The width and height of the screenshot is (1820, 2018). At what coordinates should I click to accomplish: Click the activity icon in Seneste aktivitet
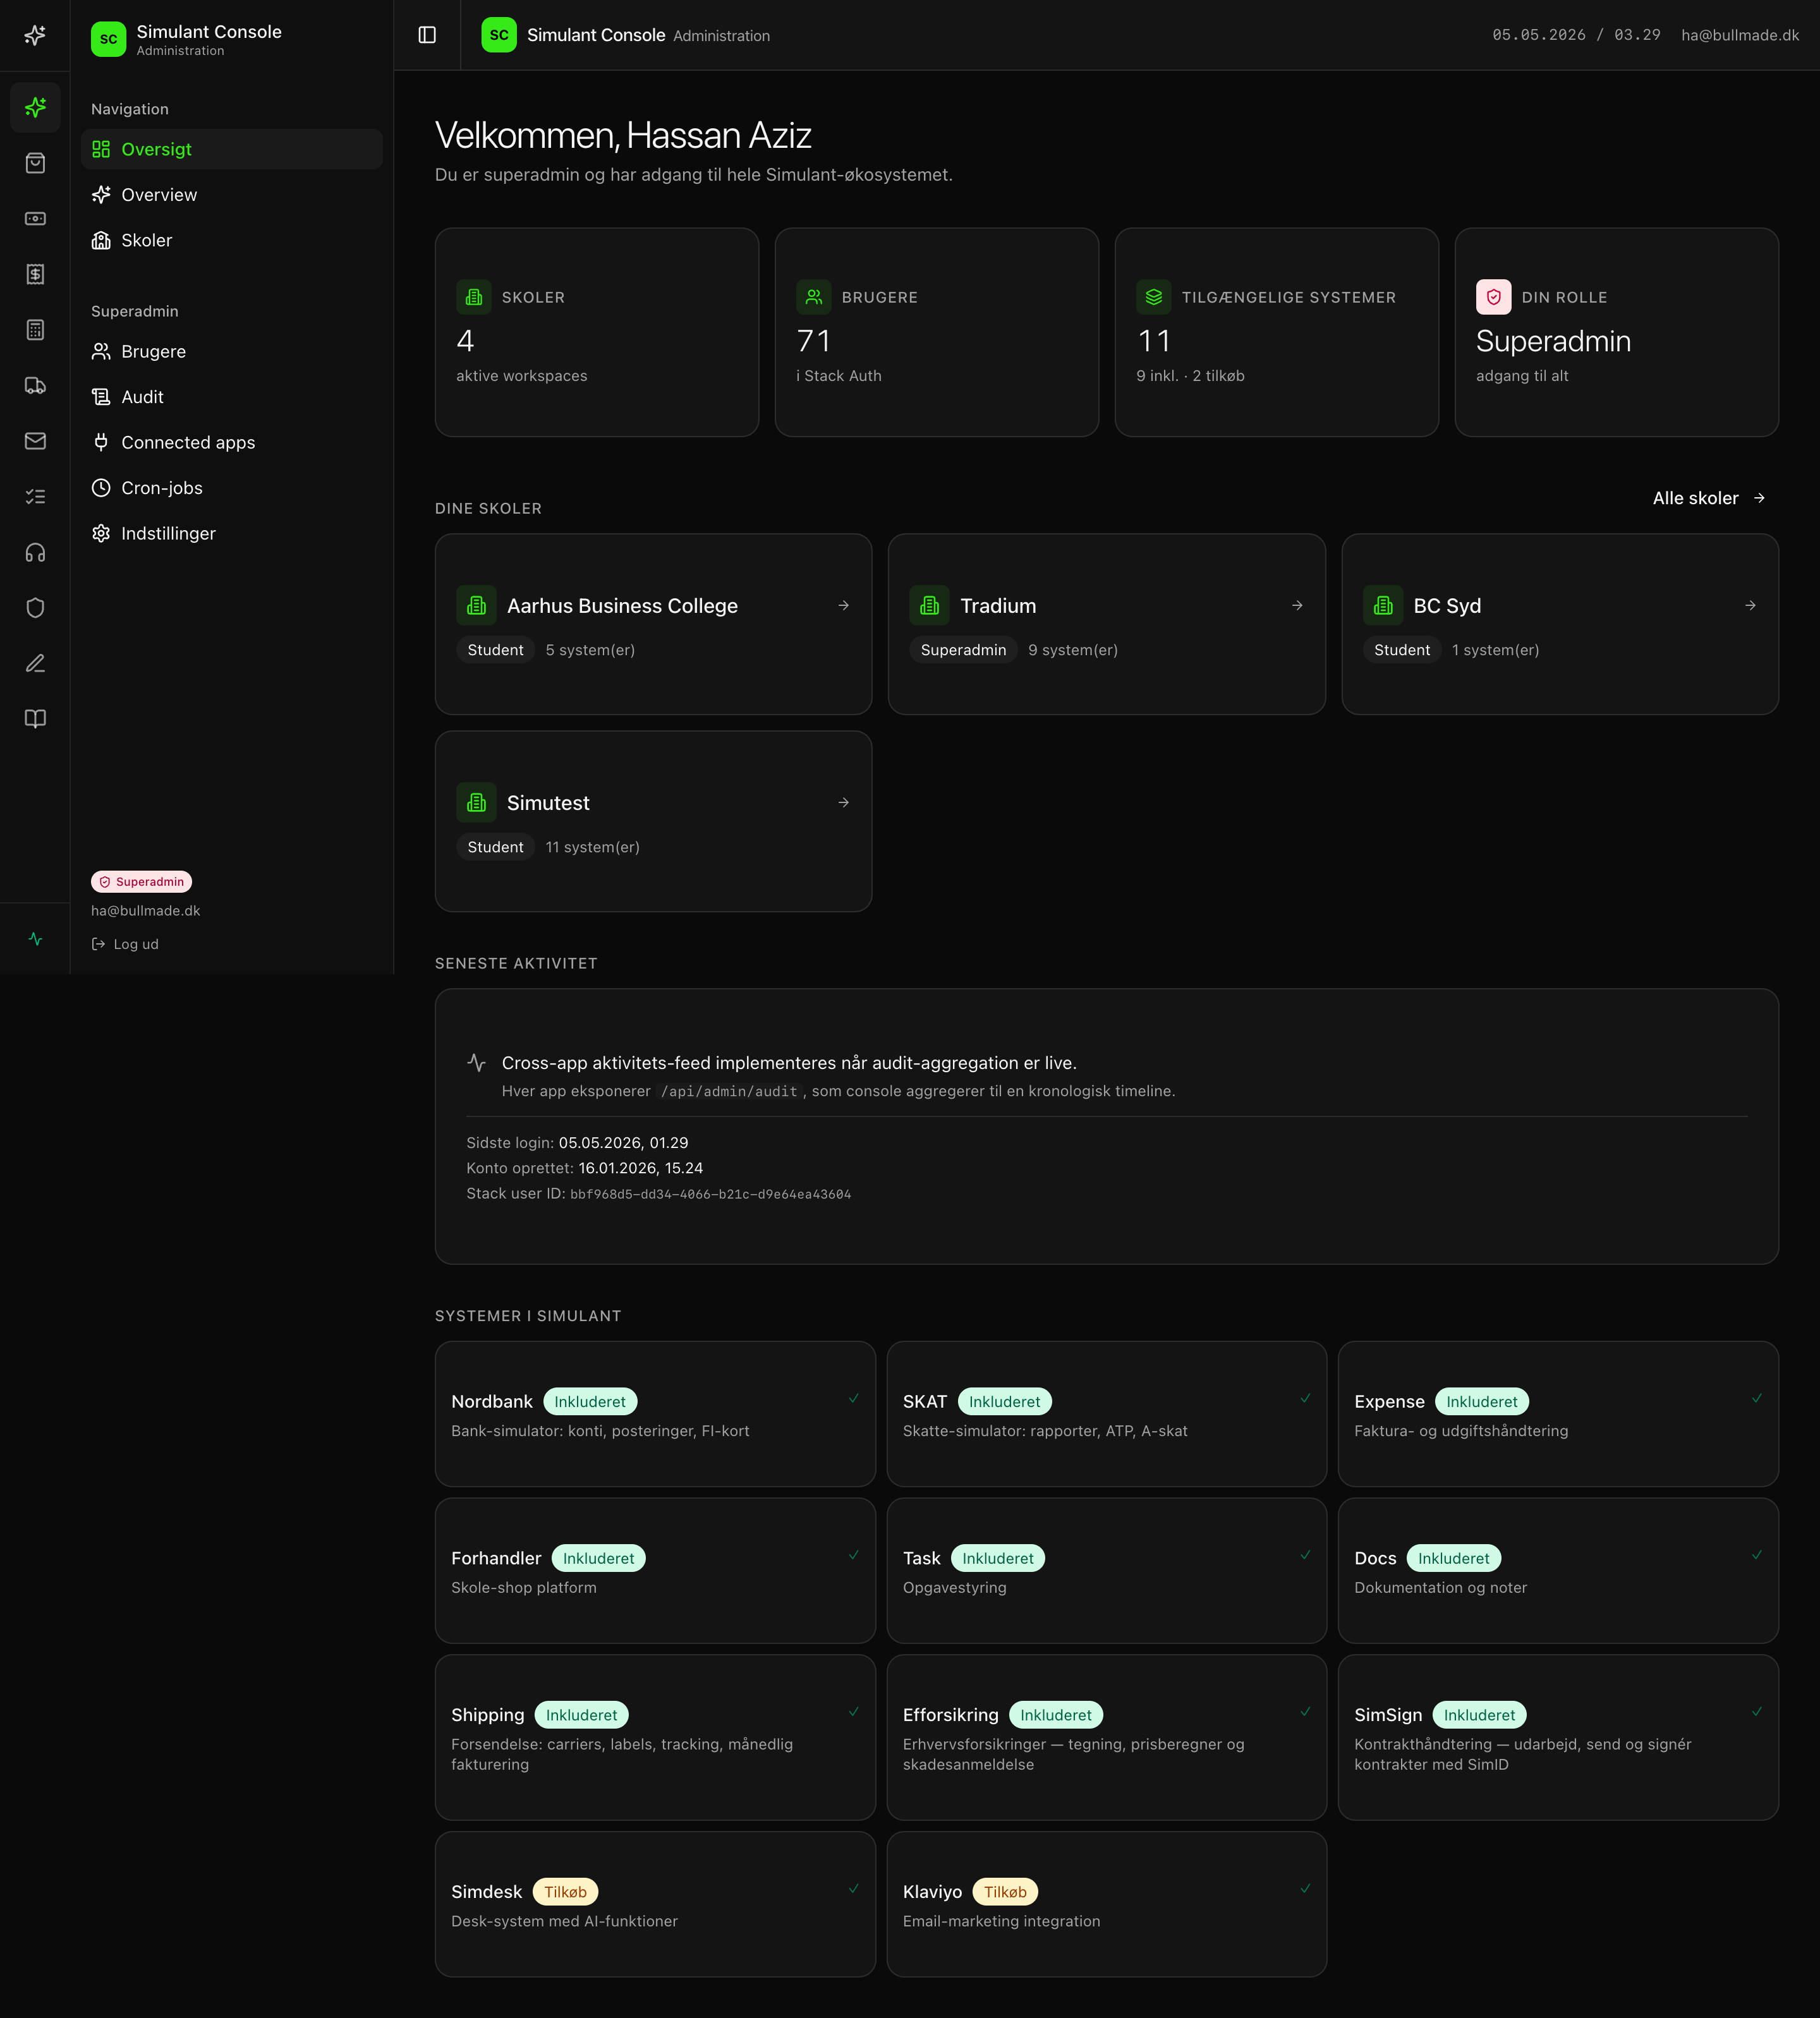click(477, 1063)
